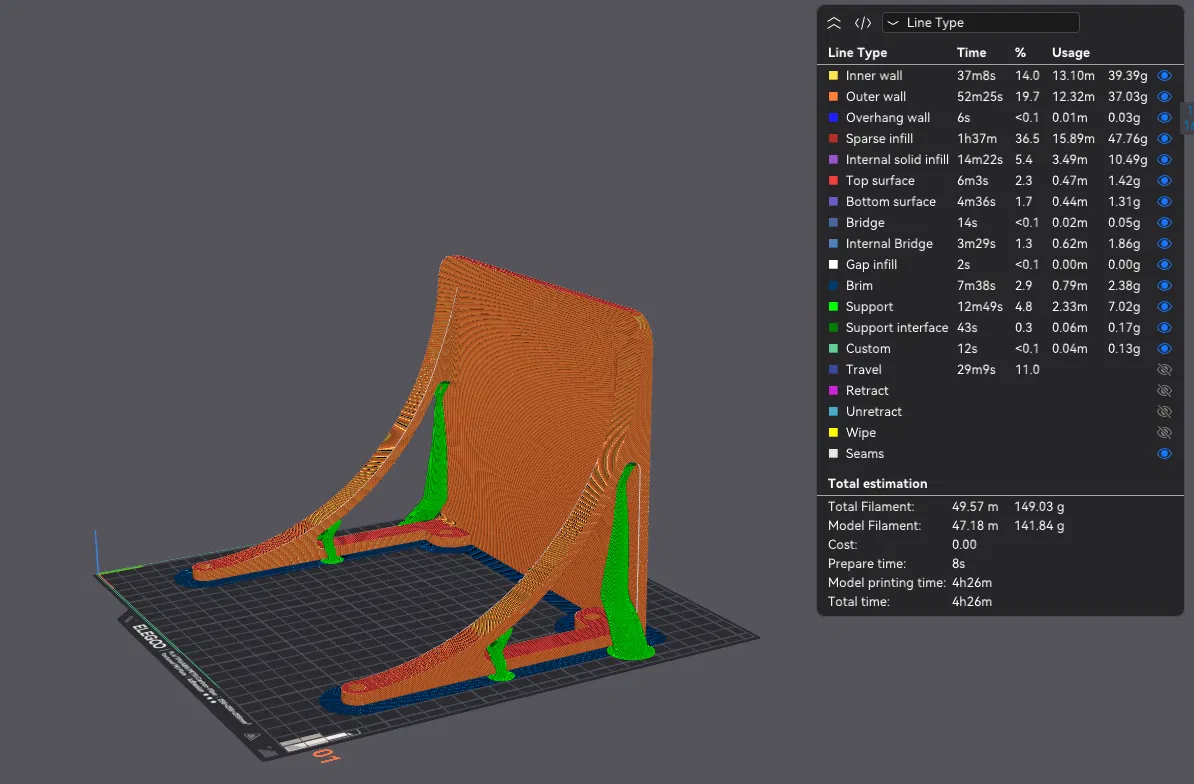Click the Prepare time 8s value

pyautogui.click(x=958, y=563)
